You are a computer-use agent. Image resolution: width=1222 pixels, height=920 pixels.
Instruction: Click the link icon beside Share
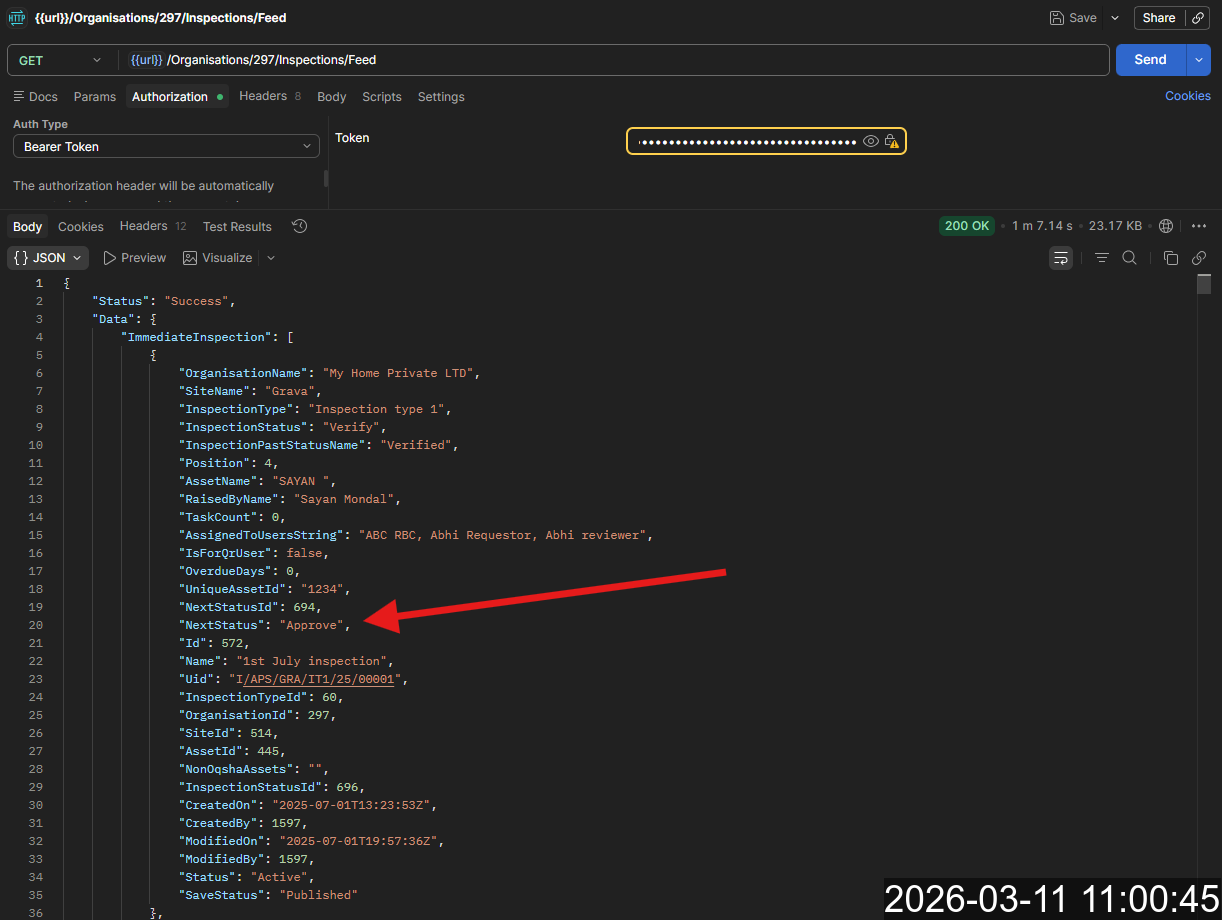point(1198,18)
